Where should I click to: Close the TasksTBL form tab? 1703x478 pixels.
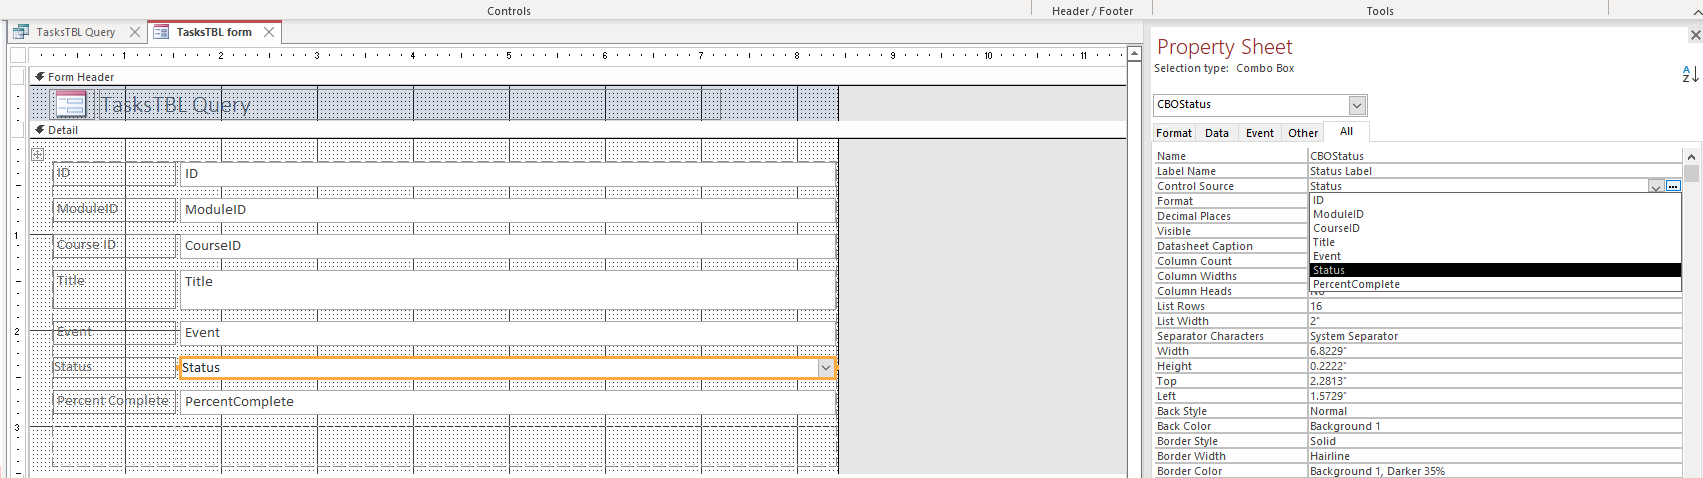point(269,32)
